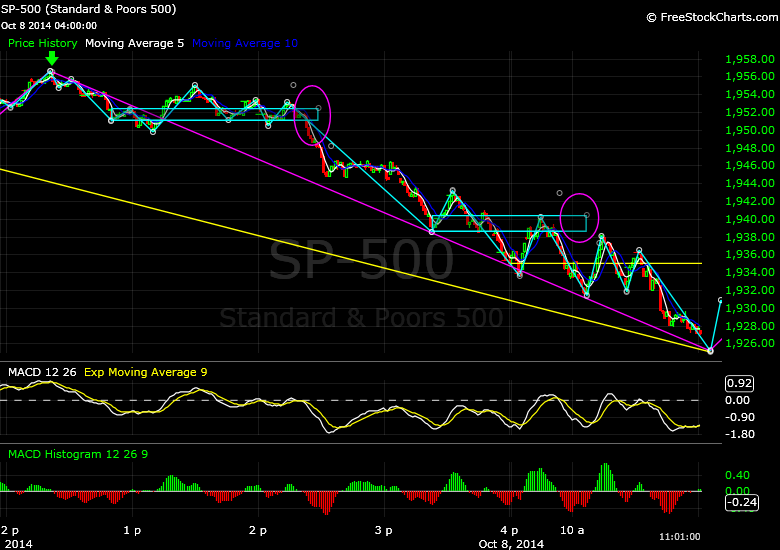This screenshot has width=780, height=550.
Task: Click the 4 p time axis label
Action: click(x=509, y=531)
